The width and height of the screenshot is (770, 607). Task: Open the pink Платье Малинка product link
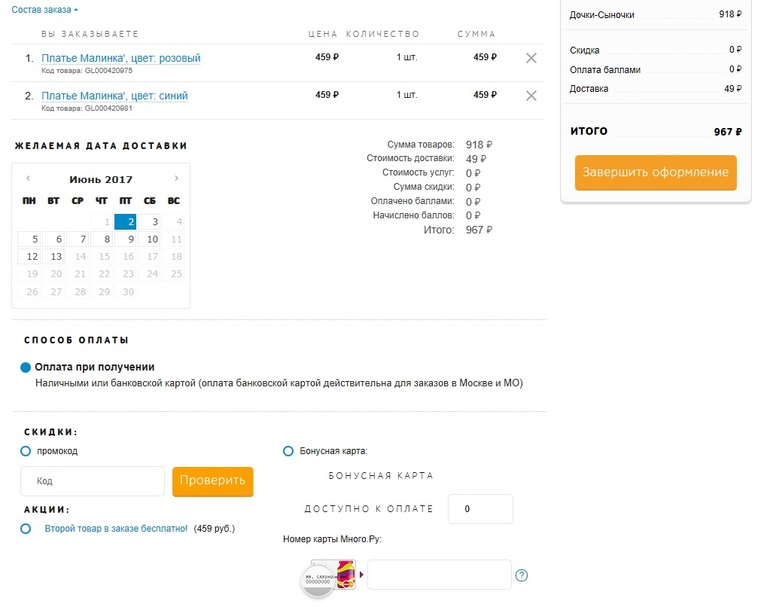coord(120,58)
